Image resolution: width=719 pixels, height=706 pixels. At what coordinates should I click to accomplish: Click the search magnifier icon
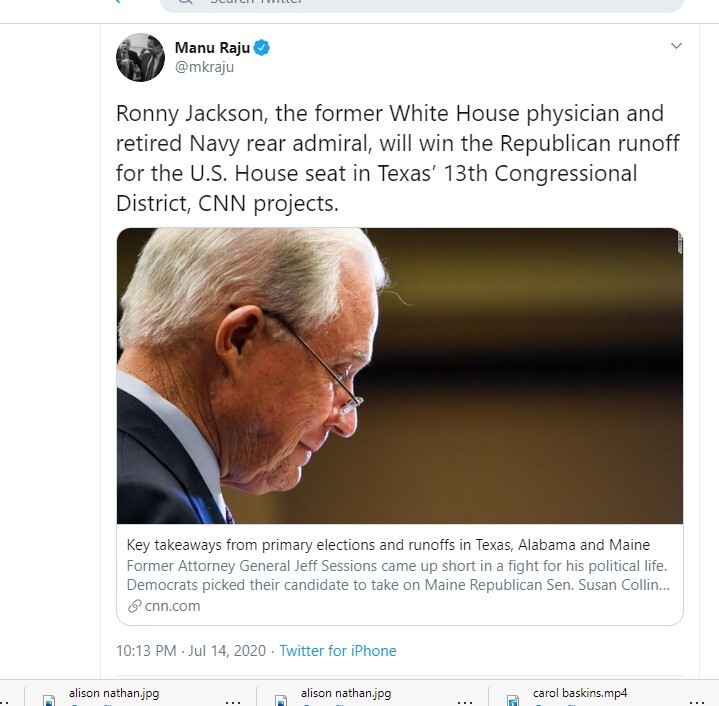point(186,3)
